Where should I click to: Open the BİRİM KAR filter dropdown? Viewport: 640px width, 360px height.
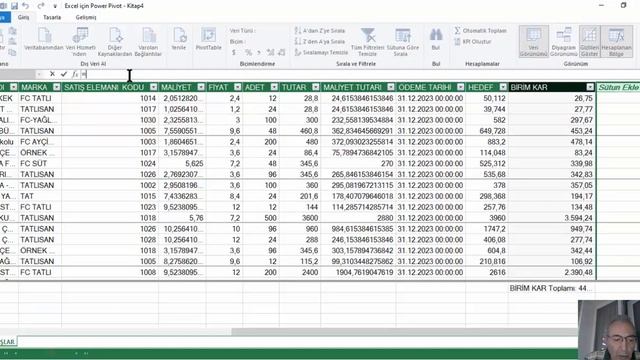tap(590, 87)
